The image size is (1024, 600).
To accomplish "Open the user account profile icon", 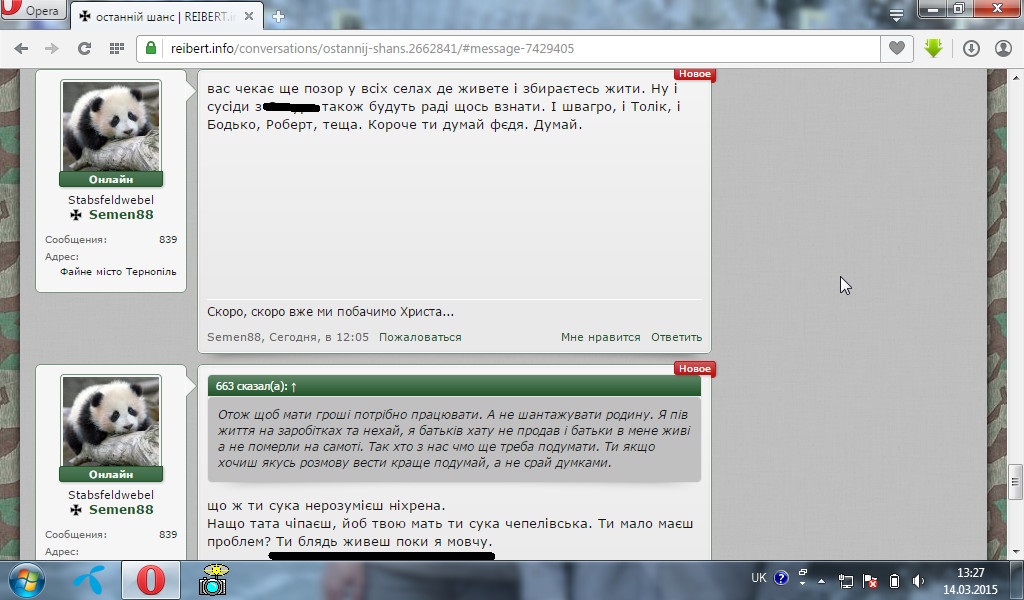I will [1003, 48].
